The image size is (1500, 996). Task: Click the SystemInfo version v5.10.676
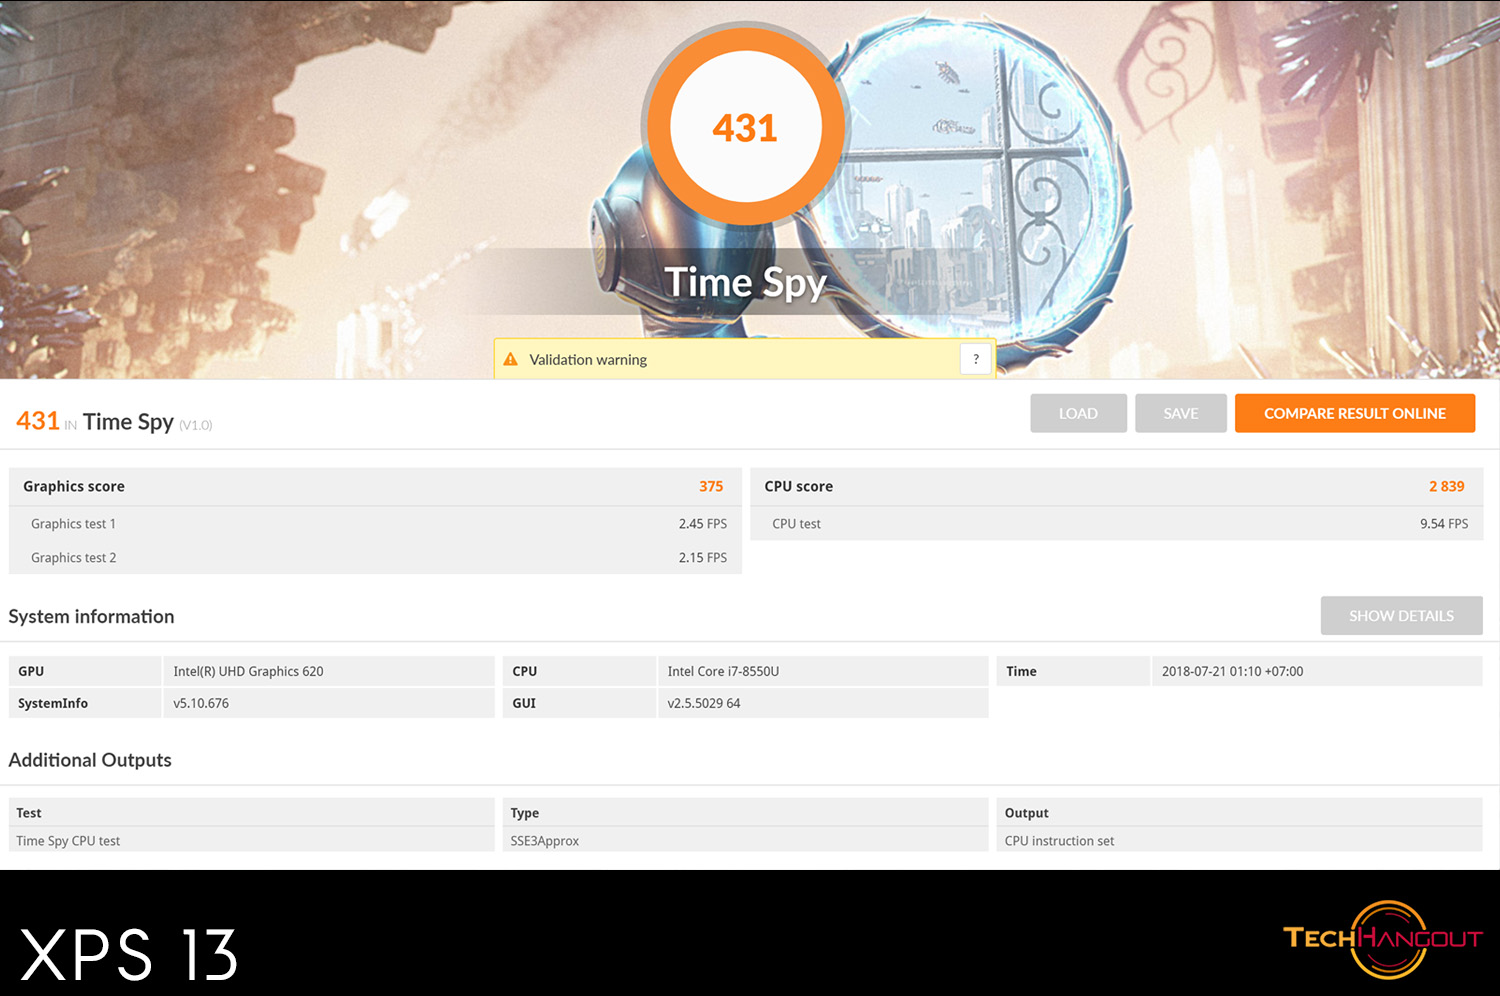[x=201, y=704]
